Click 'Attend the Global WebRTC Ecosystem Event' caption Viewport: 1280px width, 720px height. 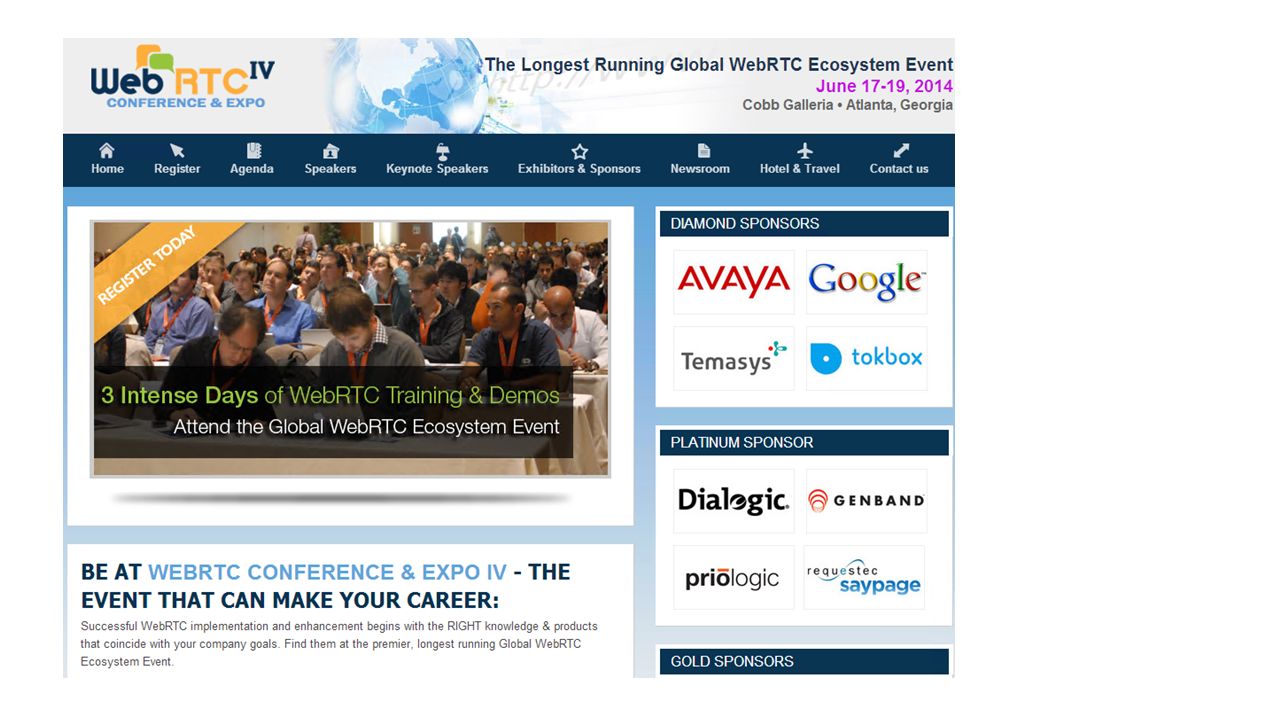click(366, 427)
